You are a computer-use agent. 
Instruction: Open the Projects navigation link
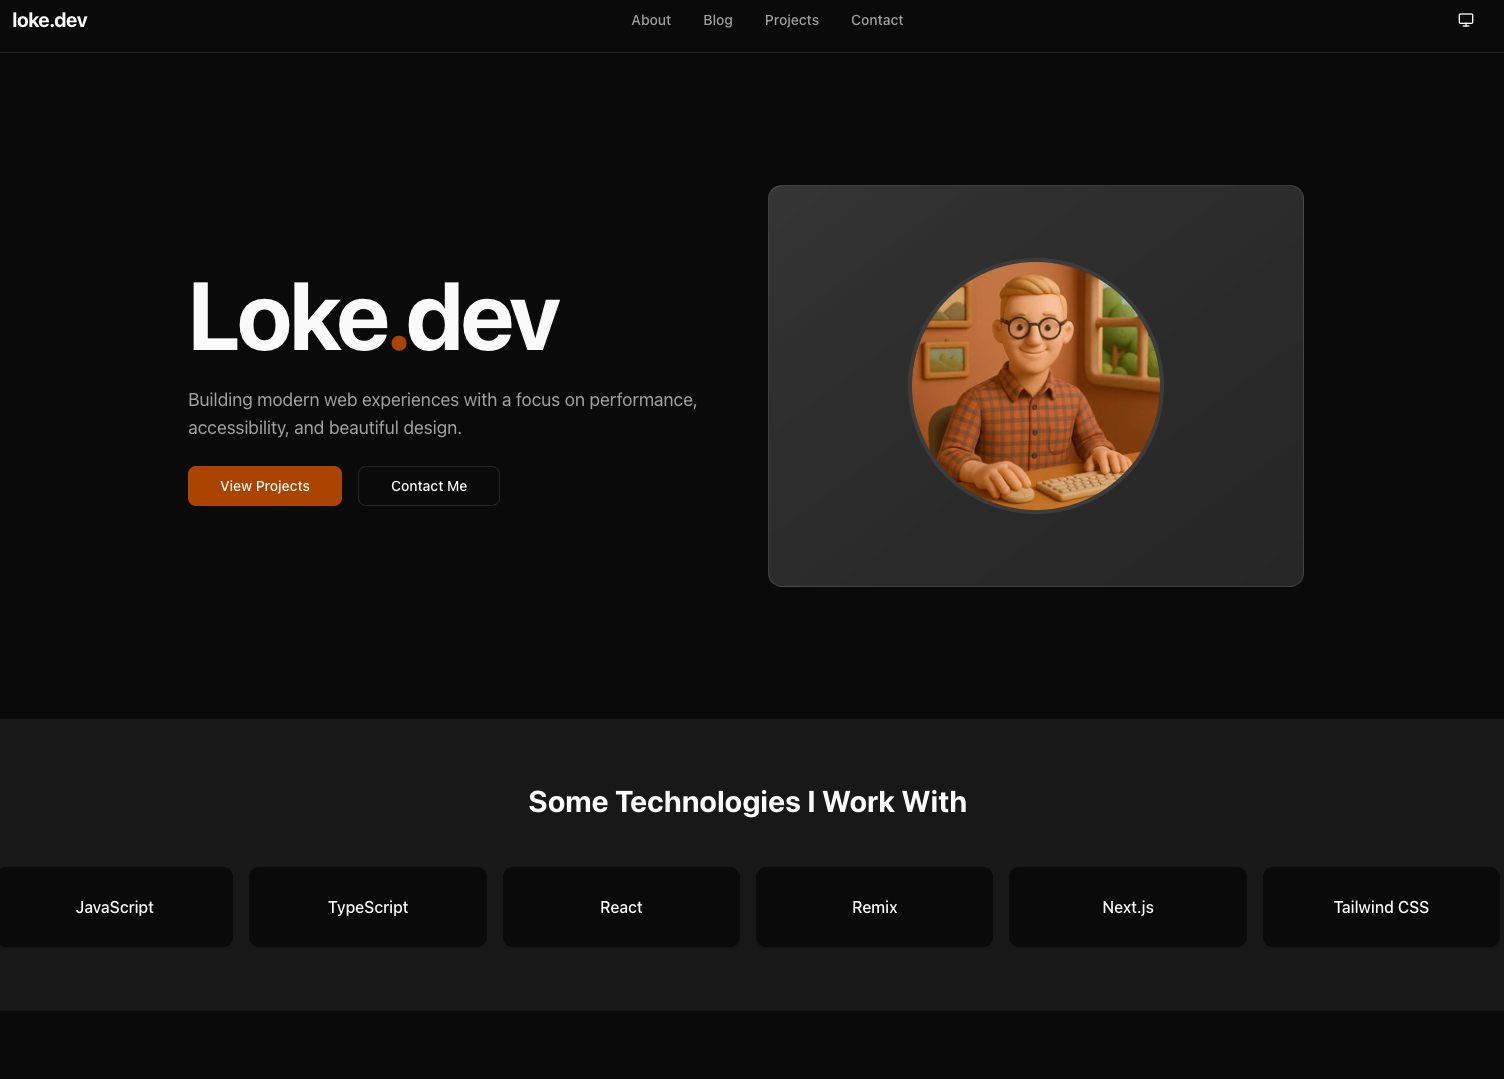coord(791,19)
